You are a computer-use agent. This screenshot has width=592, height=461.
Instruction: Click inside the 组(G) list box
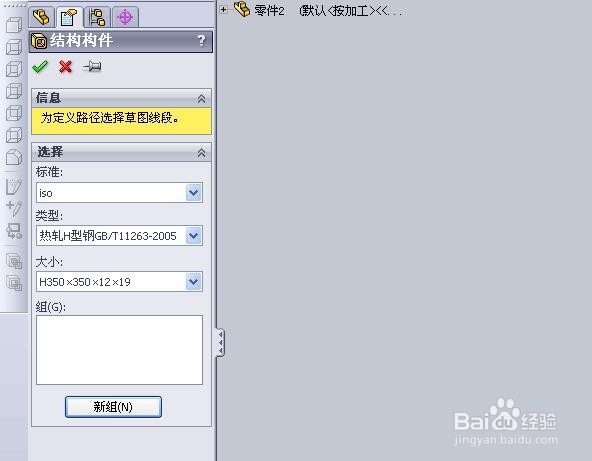(119, 350)
